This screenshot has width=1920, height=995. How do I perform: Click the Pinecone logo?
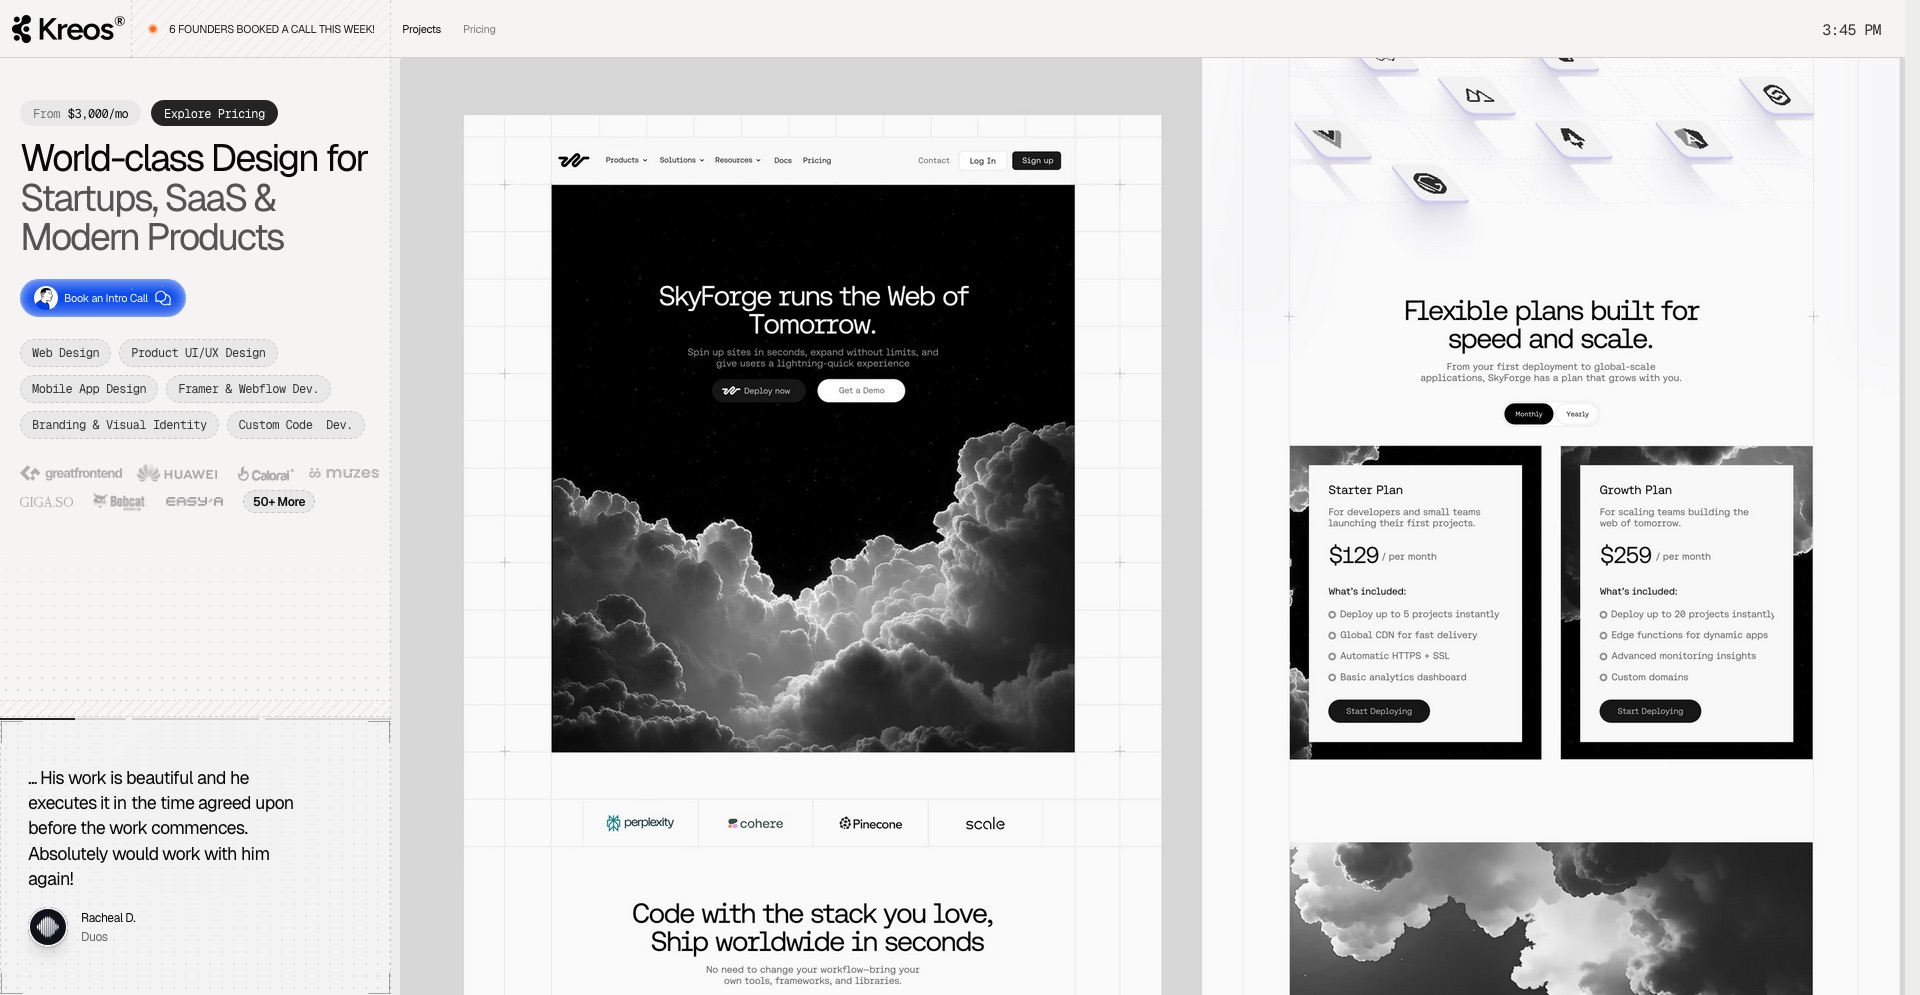click(870, 824)
